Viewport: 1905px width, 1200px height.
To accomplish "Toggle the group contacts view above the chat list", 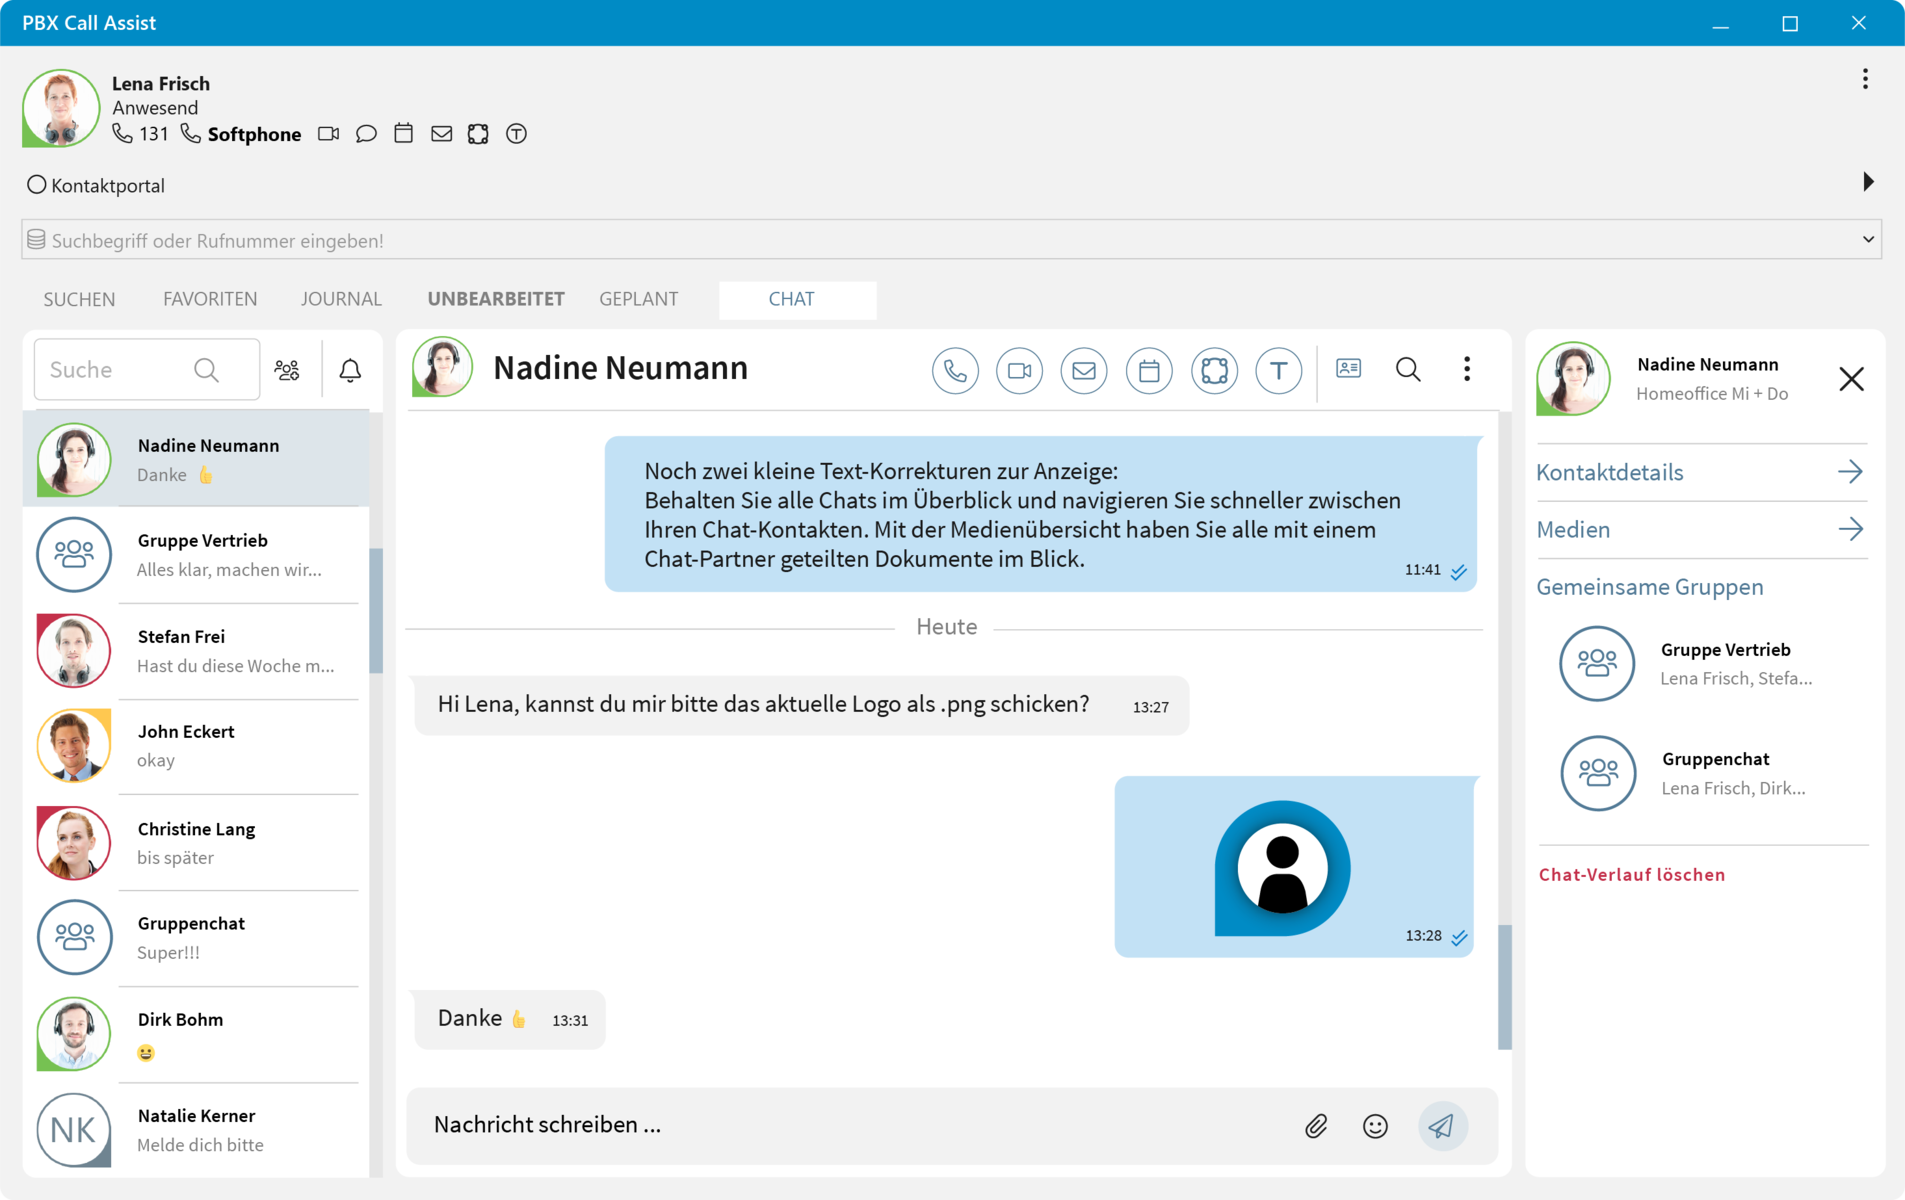I will (287, 370).
